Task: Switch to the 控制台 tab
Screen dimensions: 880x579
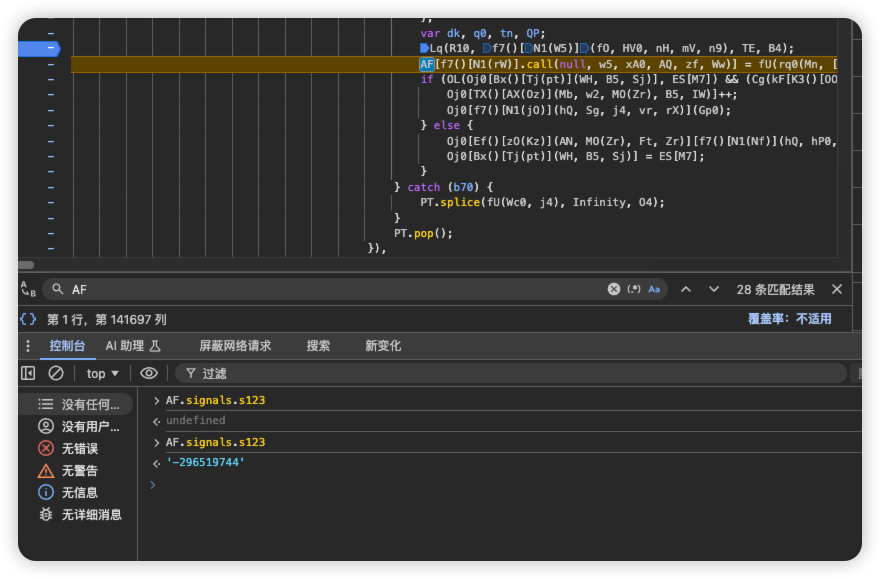Action: 68,346
